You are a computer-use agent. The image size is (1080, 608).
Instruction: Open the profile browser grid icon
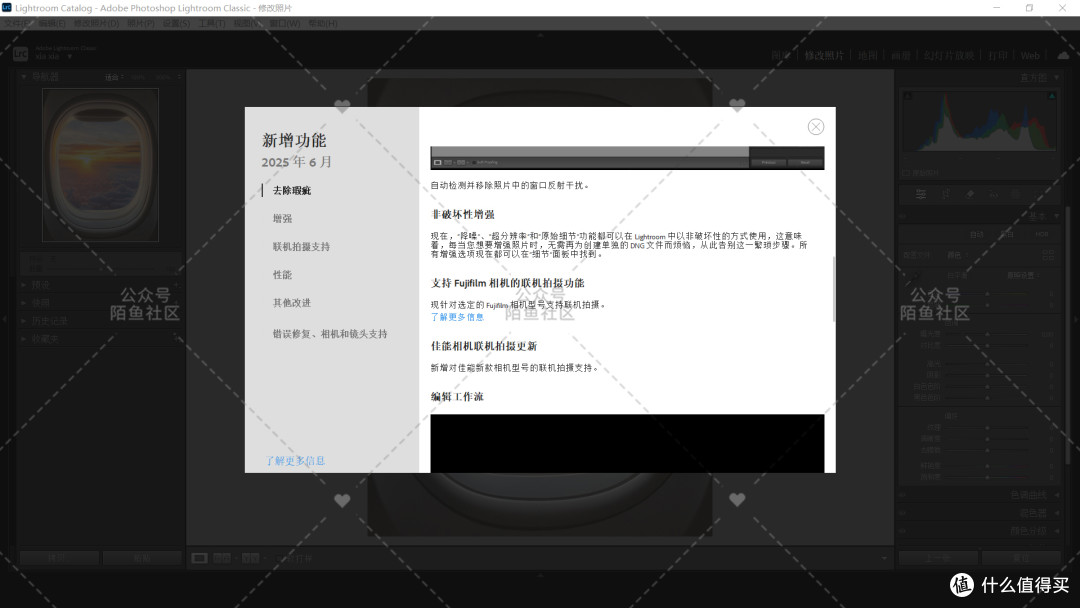[1048, 255]
